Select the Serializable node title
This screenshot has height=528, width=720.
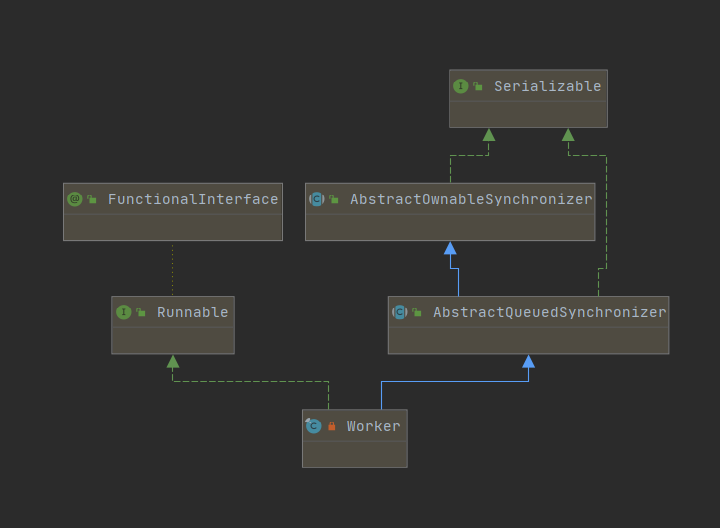[547, 86]
